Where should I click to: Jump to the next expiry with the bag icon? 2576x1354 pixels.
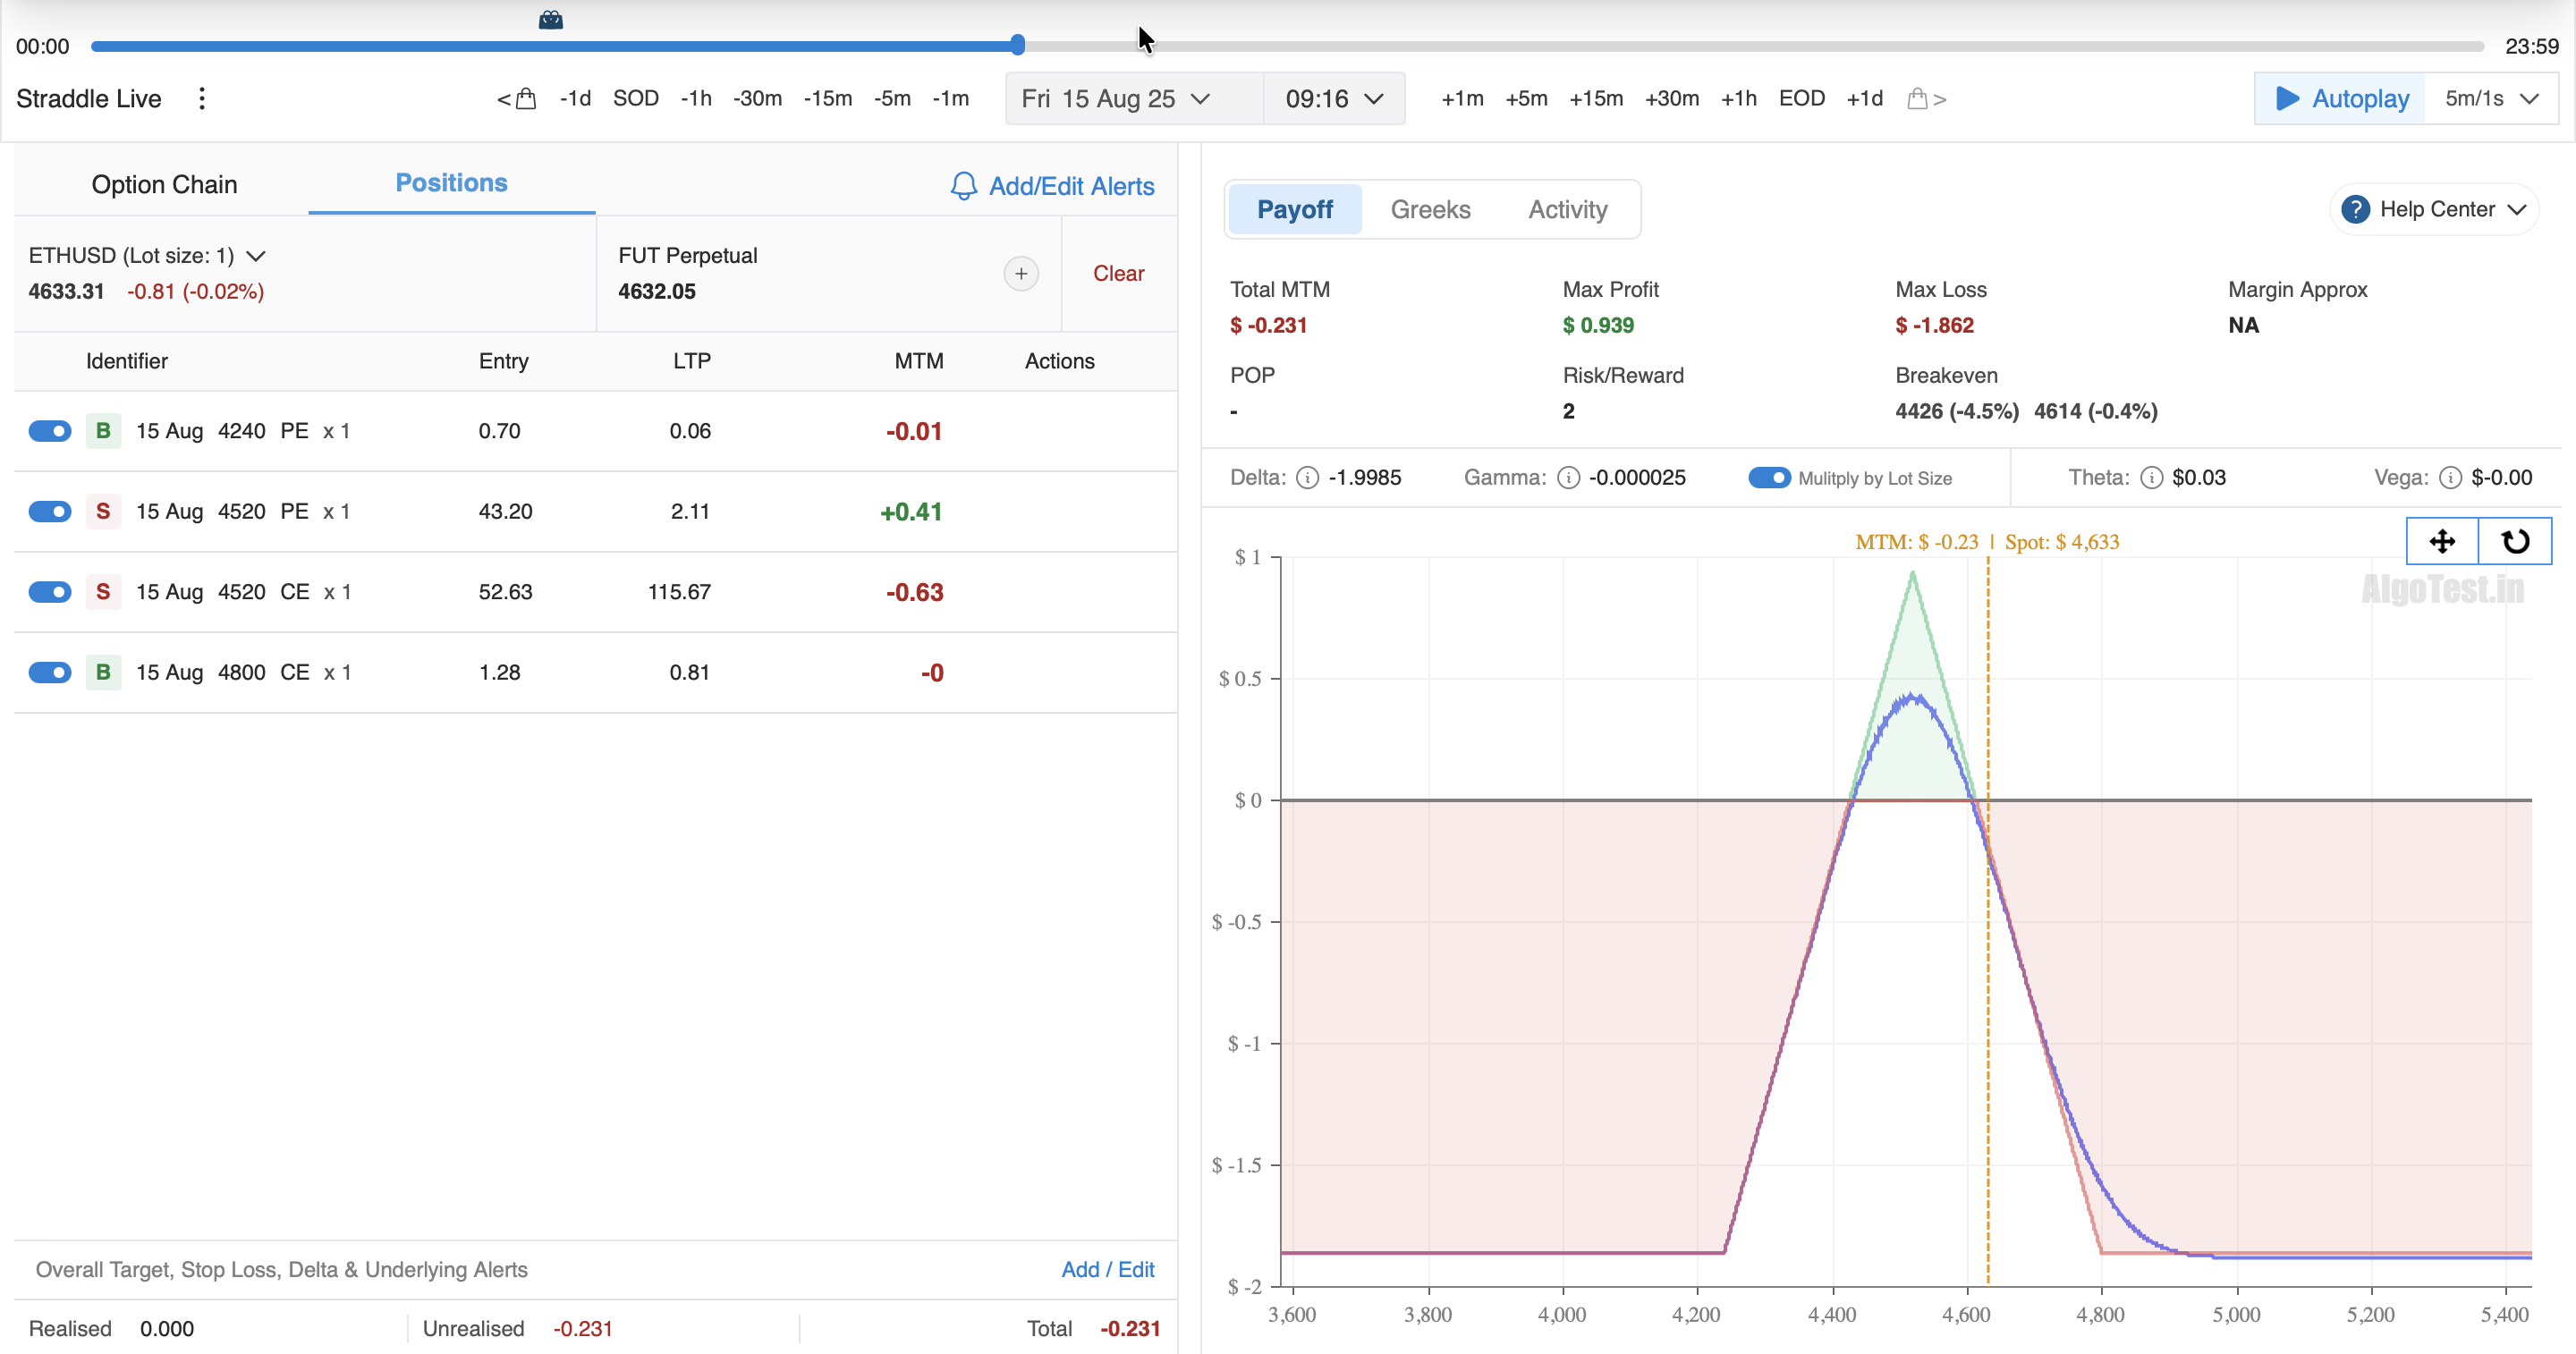[1925, 98]
